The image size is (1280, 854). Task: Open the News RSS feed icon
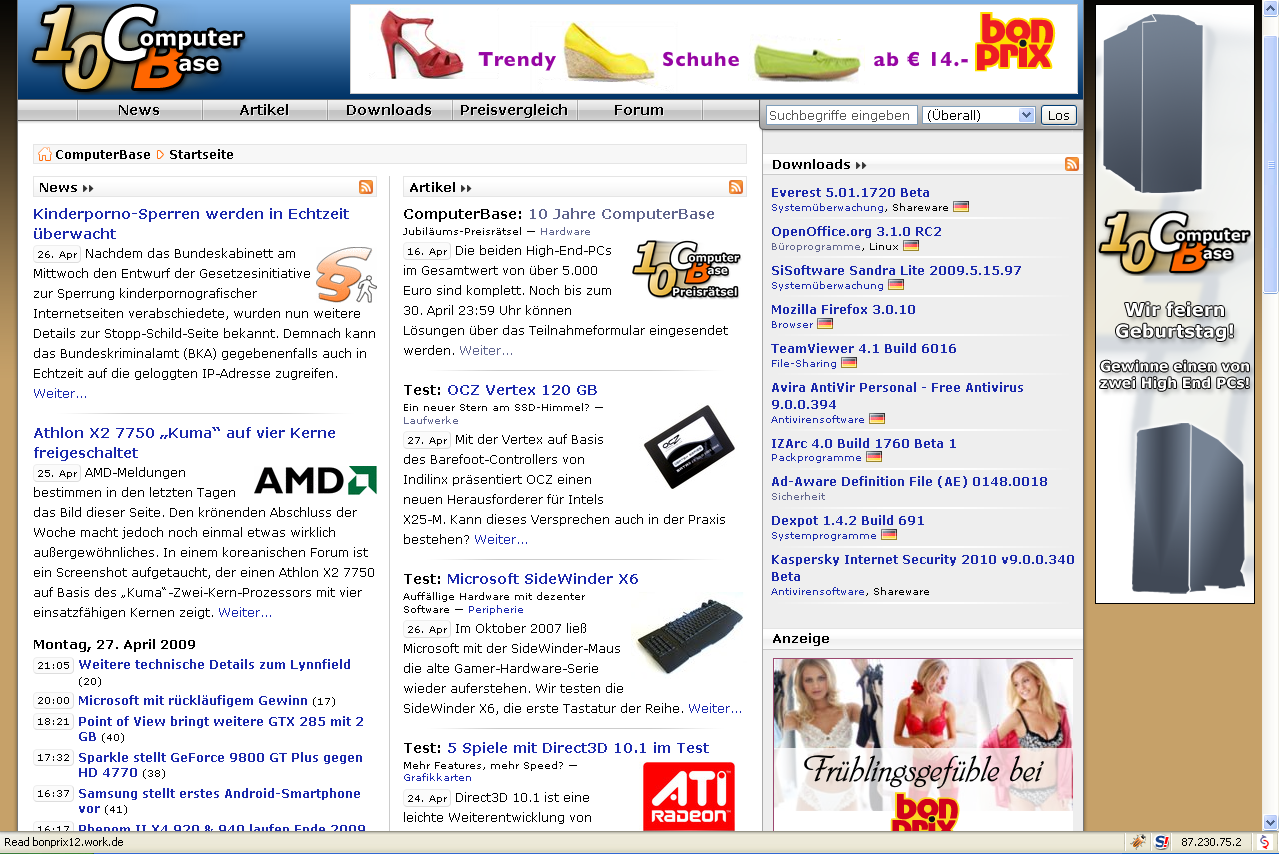[x=366, y=187]
